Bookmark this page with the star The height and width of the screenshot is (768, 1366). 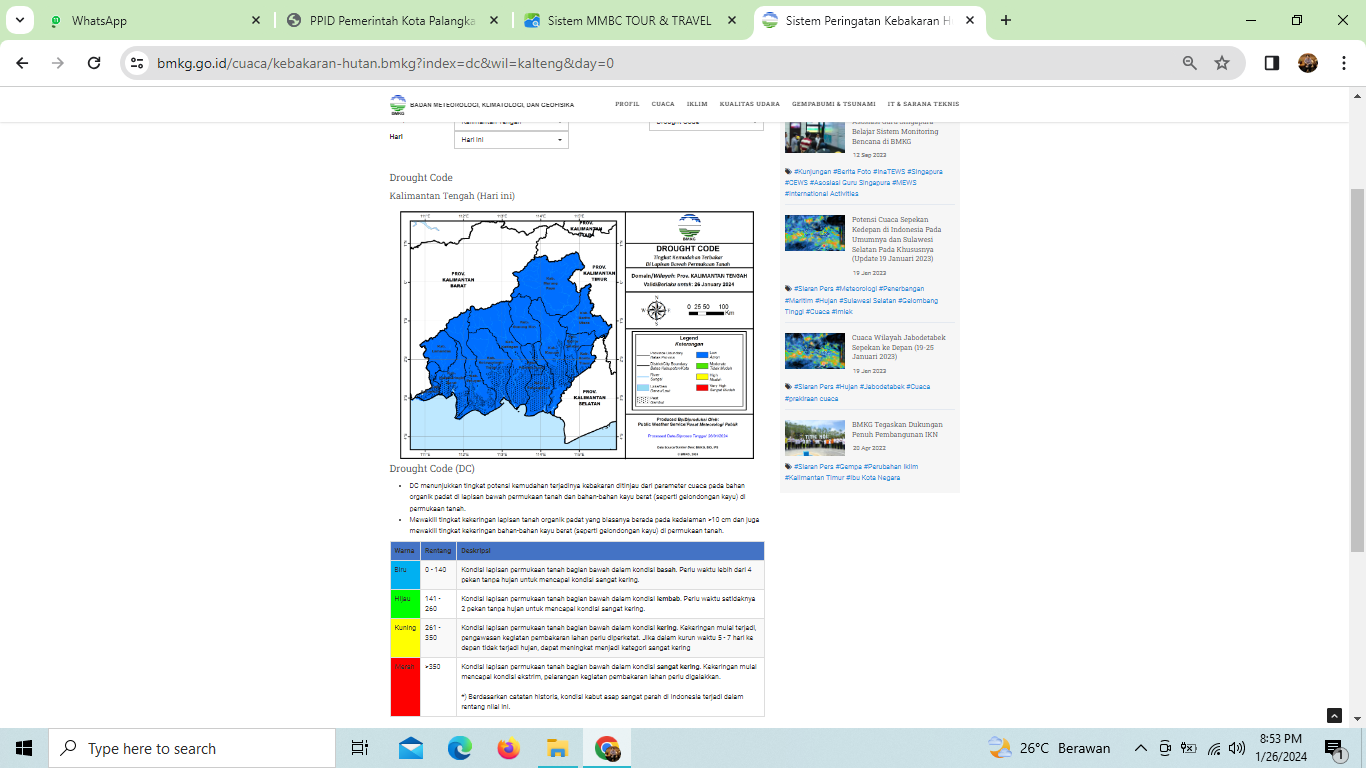point(1221,63)
